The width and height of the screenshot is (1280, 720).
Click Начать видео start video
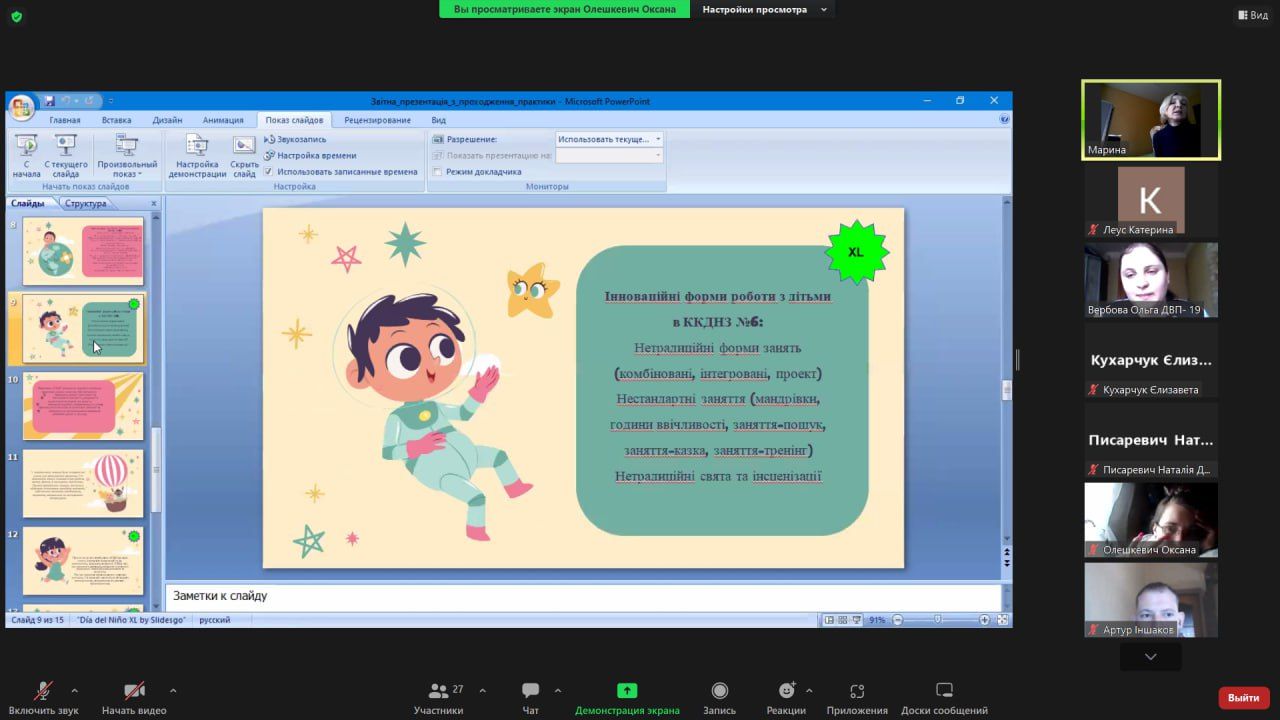pyautogui.click(x=134, y=697)
